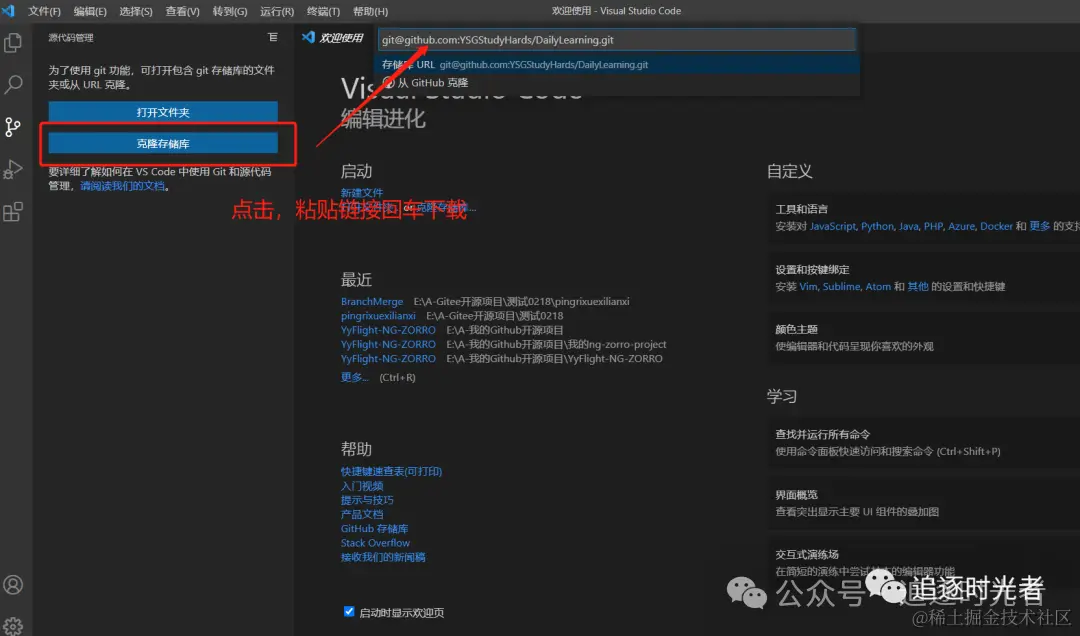Click the 打开文件夹 button
This screenshot has height=636, width=1080.
click(163, 112)
